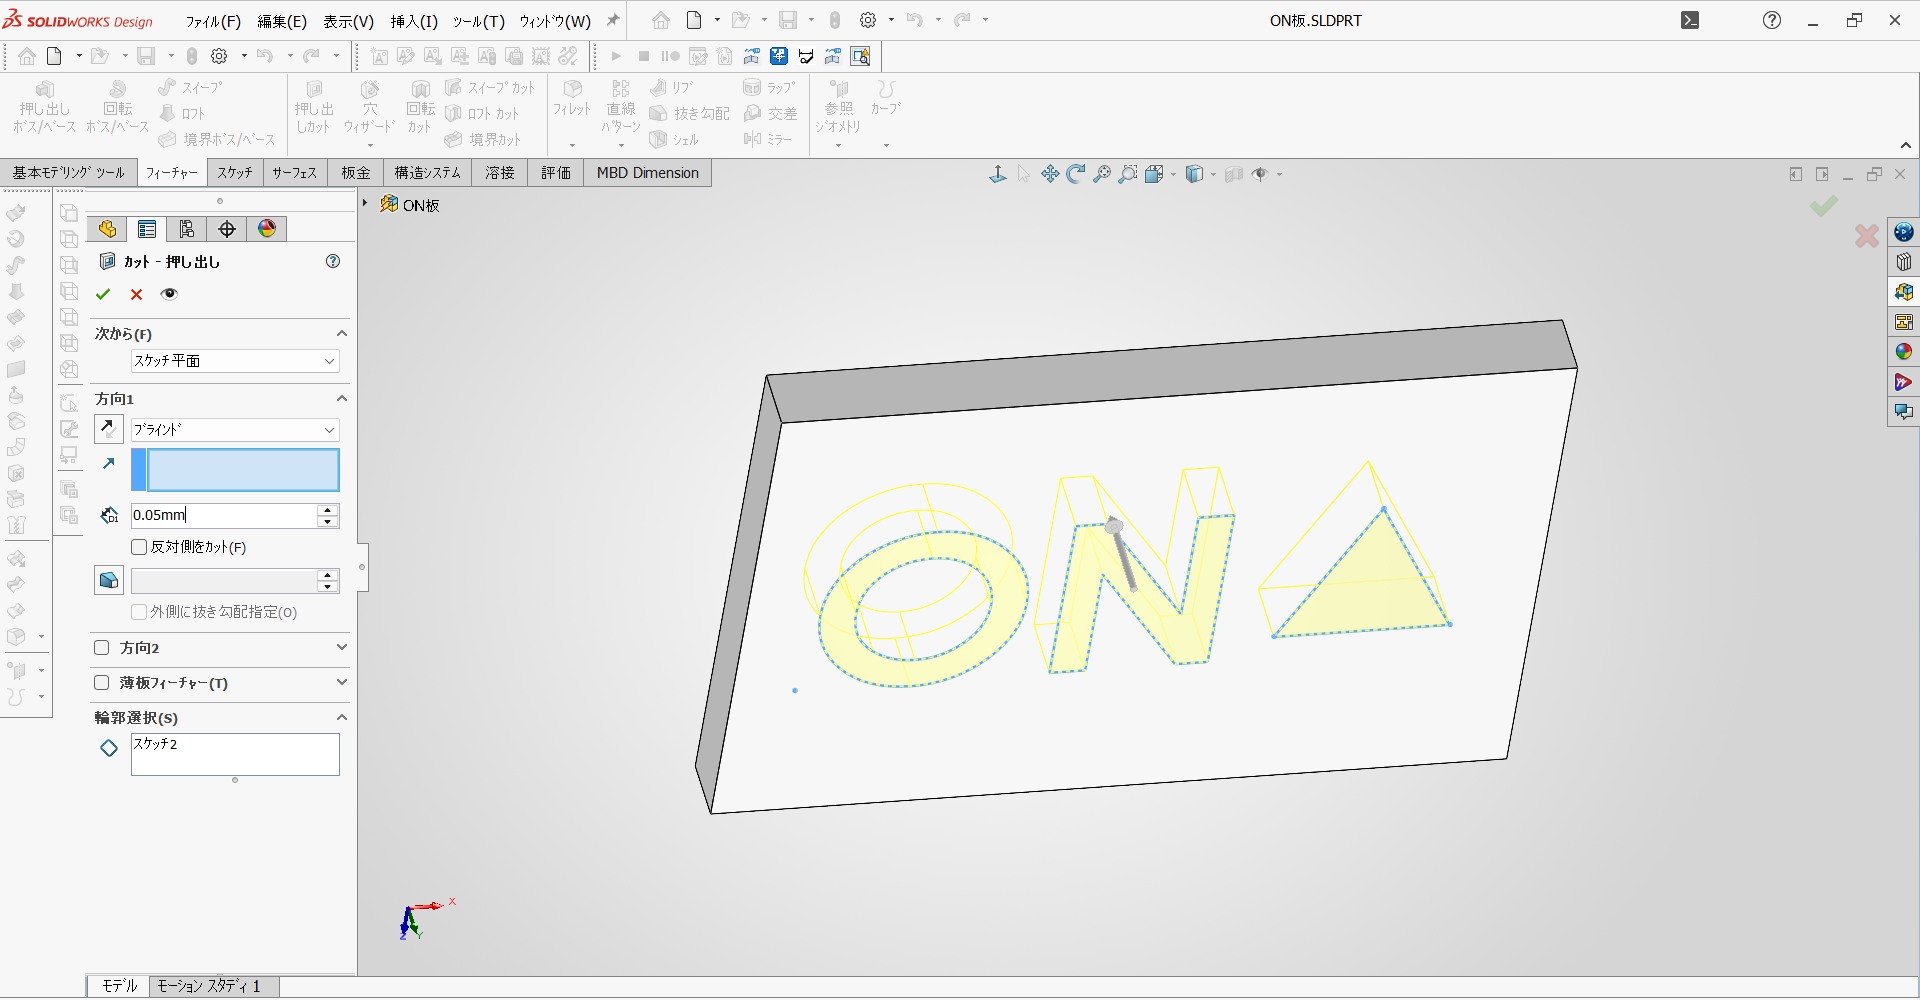Expand the ON板 tree node
Screen dimensions: 1920x1000
coord(365,203)
